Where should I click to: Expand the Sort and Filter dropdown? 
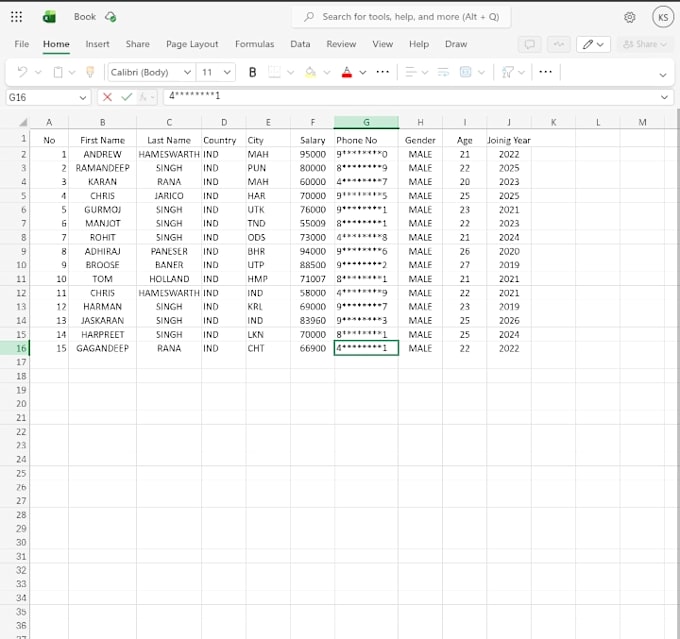pos(522,72)
